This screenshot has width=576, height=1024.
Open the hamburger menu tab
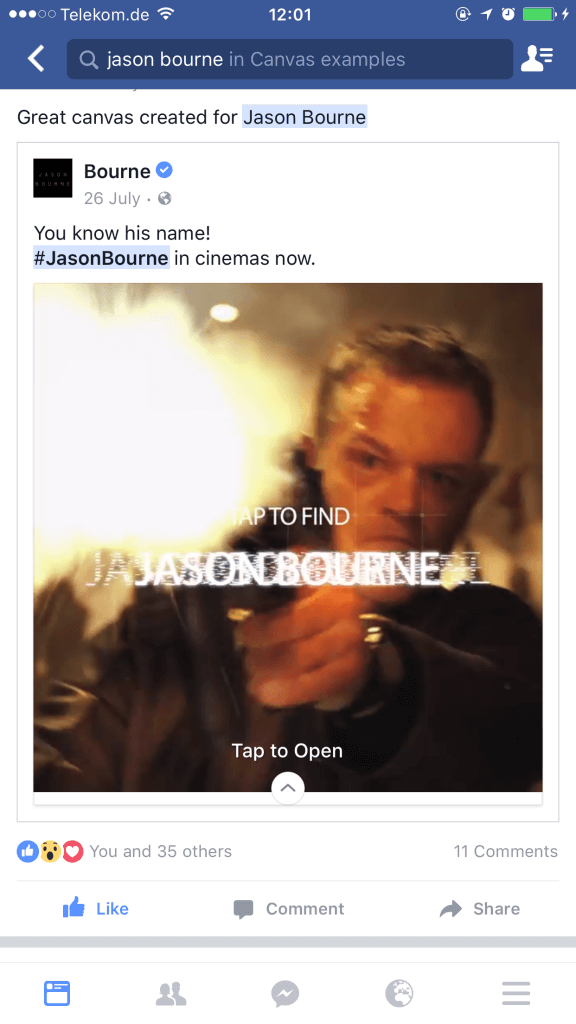[516, 993]
